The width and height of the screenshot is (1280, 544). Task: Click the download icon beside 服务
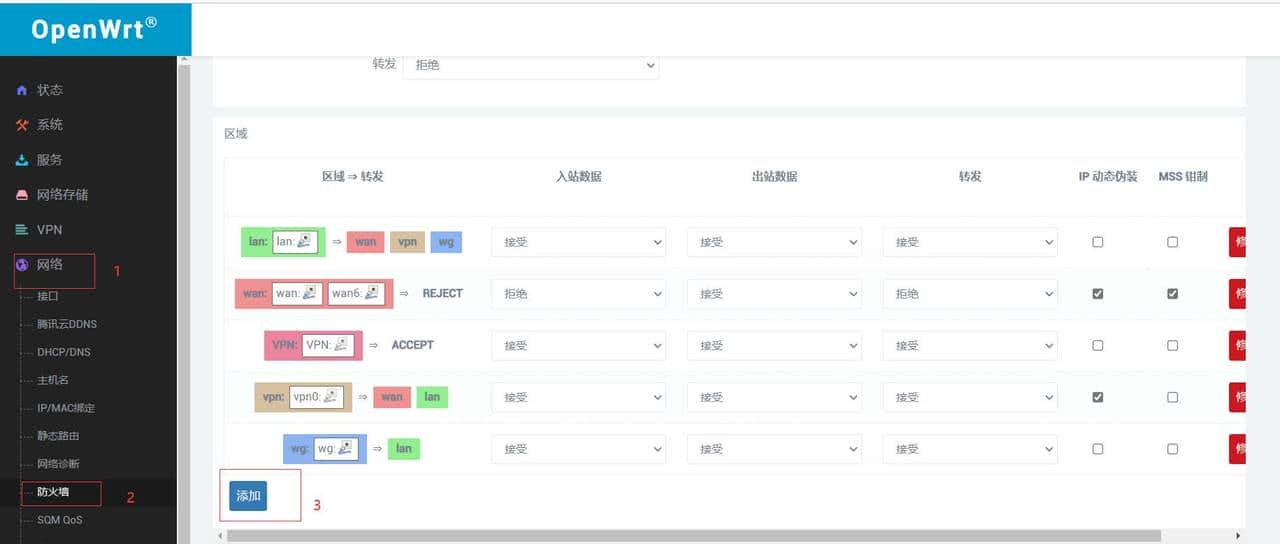click(x=22, y=160)
